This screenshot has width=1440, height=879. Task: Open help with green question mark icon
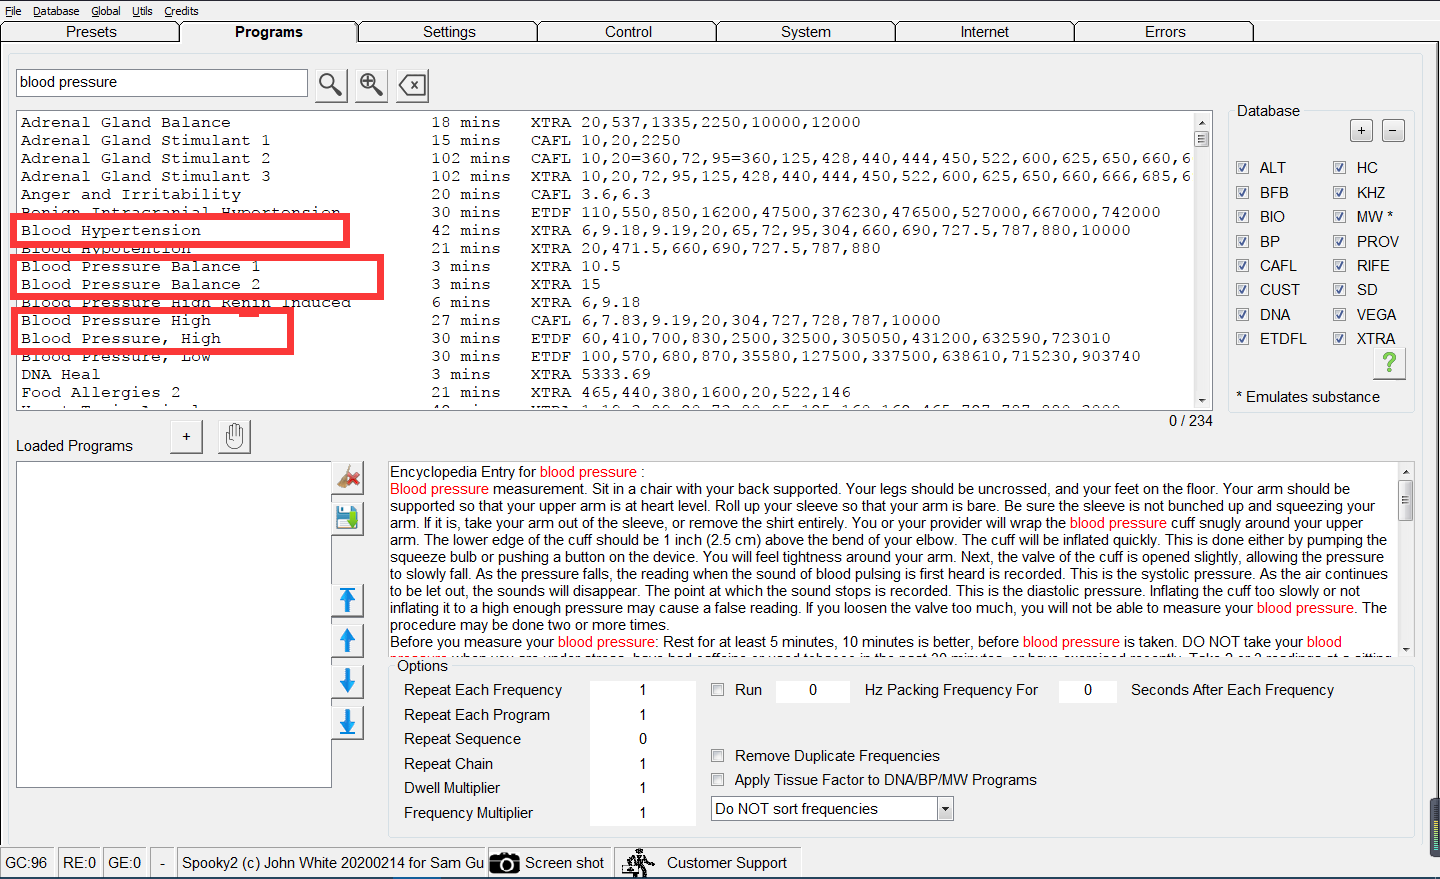click(x=1389, y=364)
